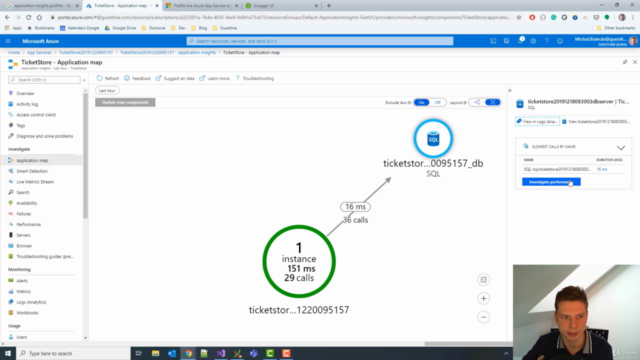This screenshot has height=360, width=640.
Task: Pin the Application map blade
Action: pos(624,62)
